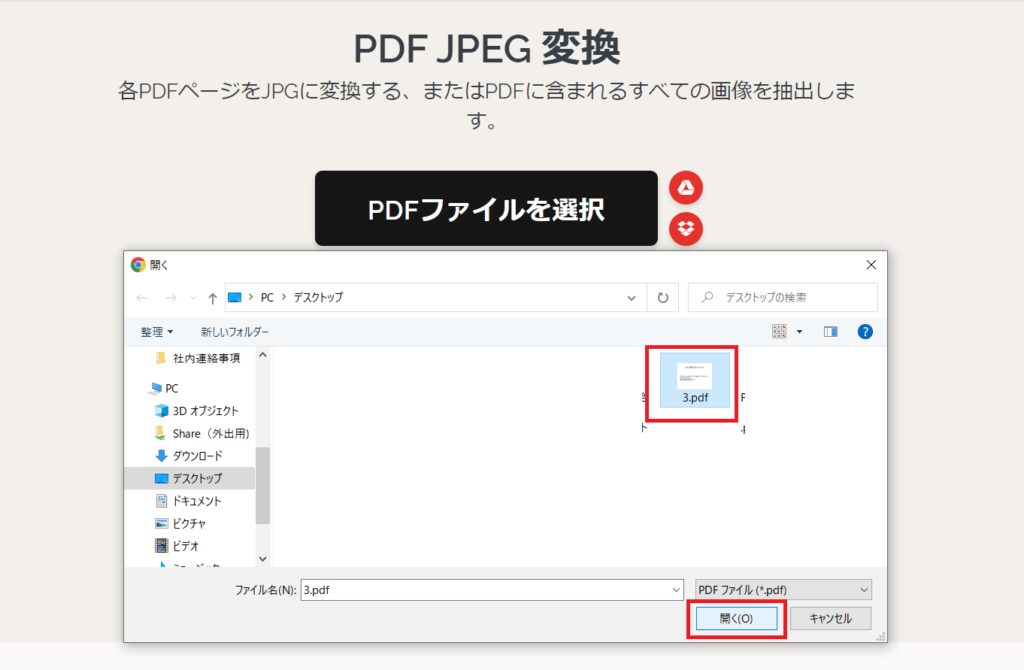1024x670 pixels.
Task: Select ドキュメント in sidebar
Action: tap(189, 501)
